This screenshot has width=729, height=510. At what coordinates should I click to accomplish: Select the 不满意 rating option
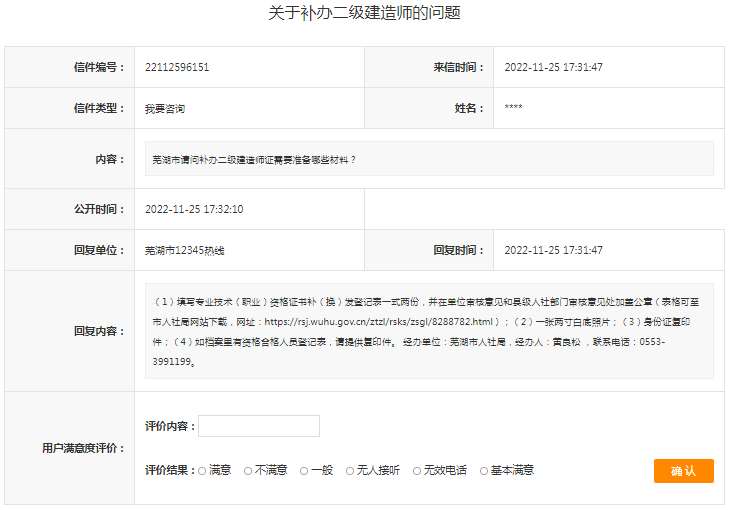pyautogui.click(x=248, y=471)
